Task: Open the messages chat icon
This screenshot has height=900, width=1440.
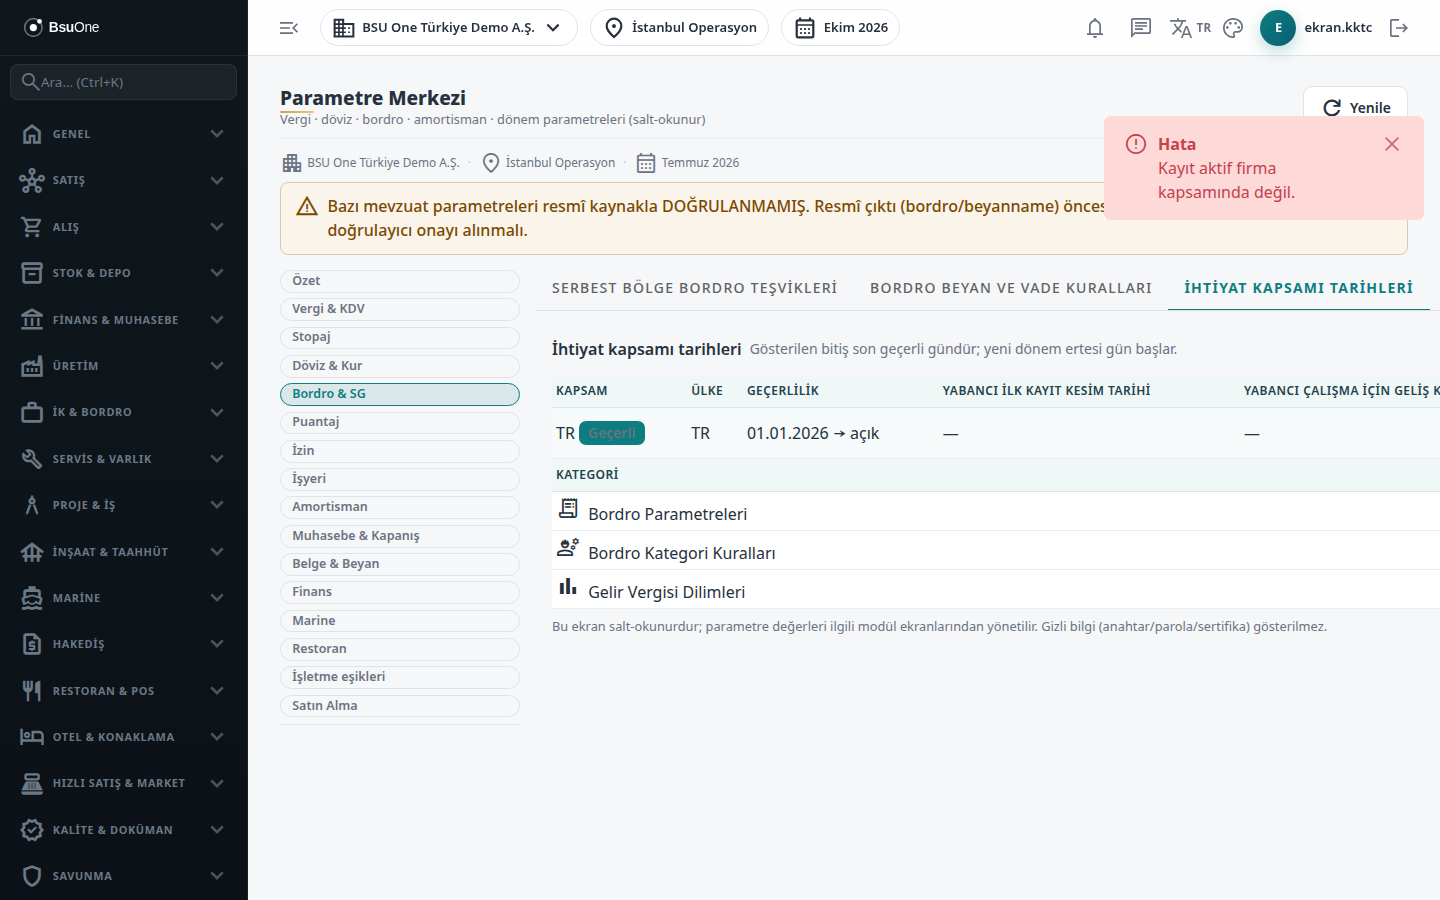Action: [1141, 28]
